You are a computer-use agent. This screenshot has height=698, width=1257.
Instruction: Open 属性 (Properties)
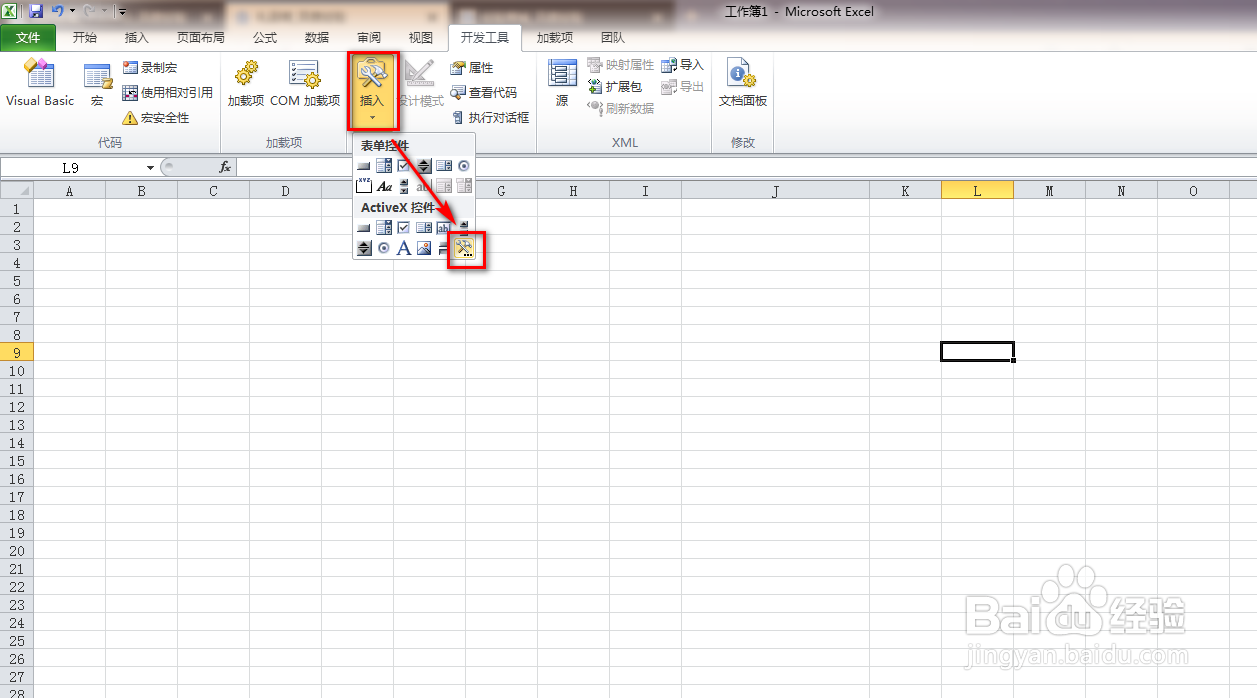pyautogui.click(x=472, y=67)
